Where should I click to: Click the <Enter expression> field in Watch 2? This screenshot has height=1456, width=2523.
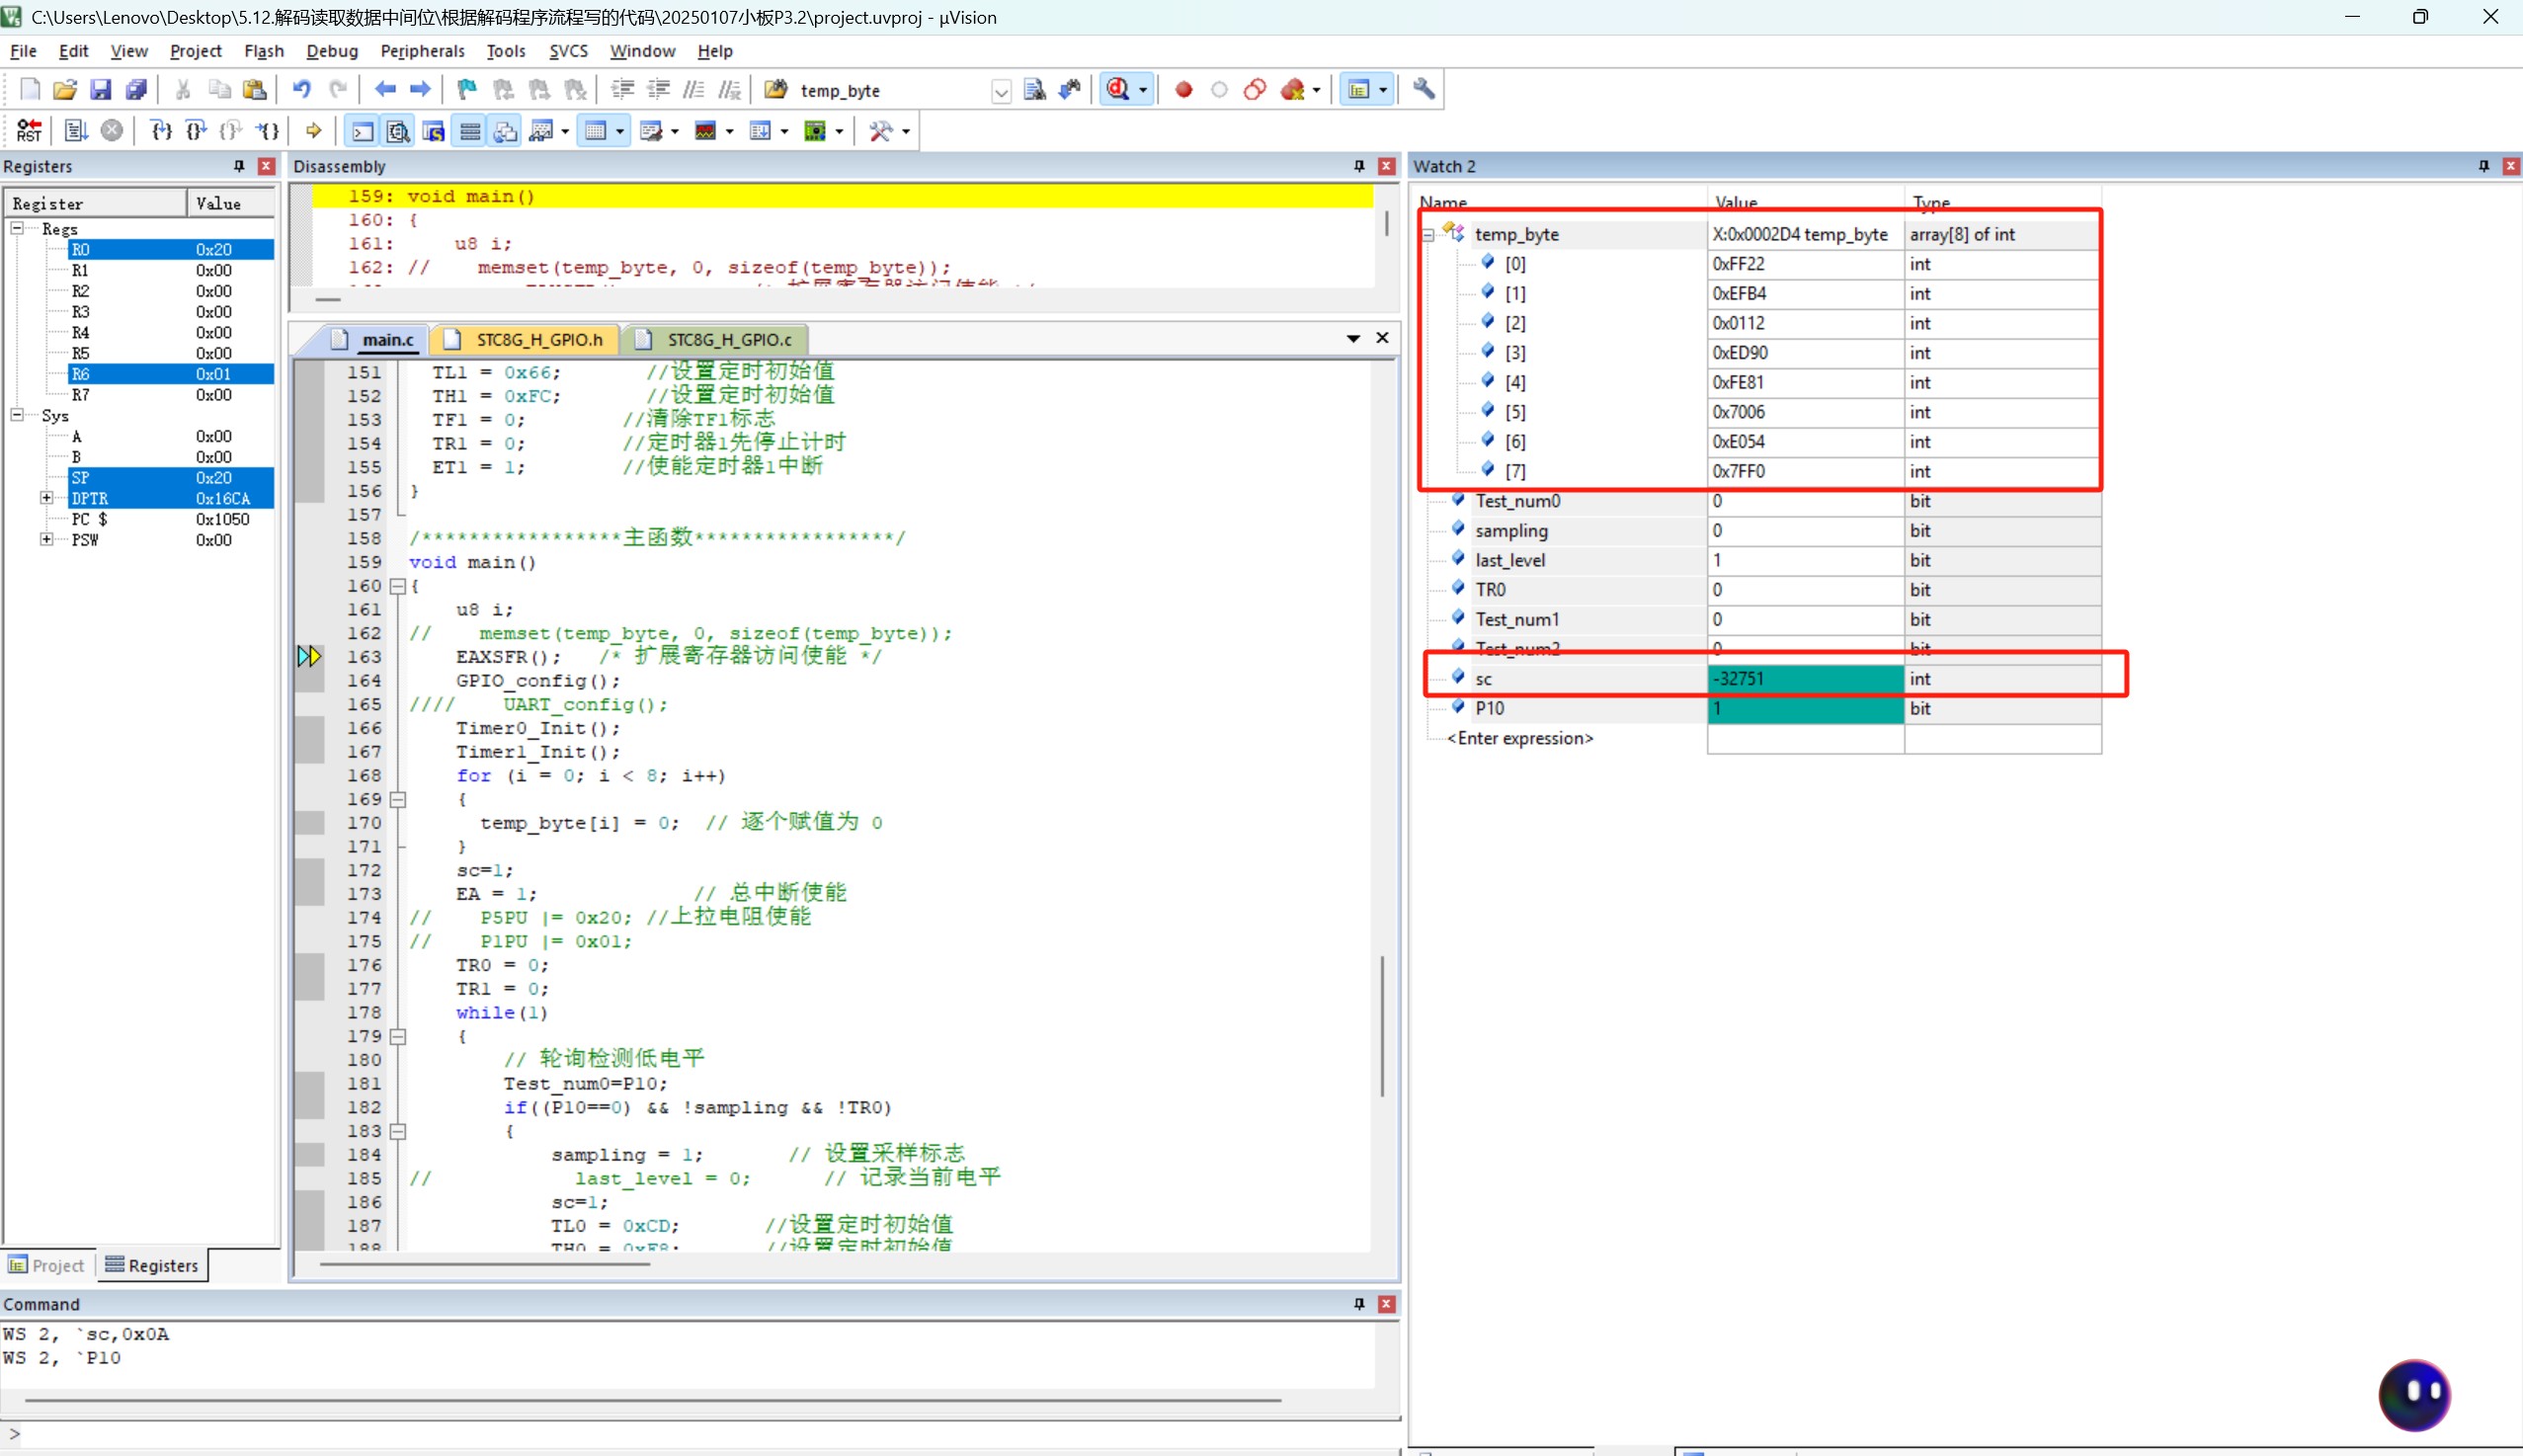[1520, 738]
